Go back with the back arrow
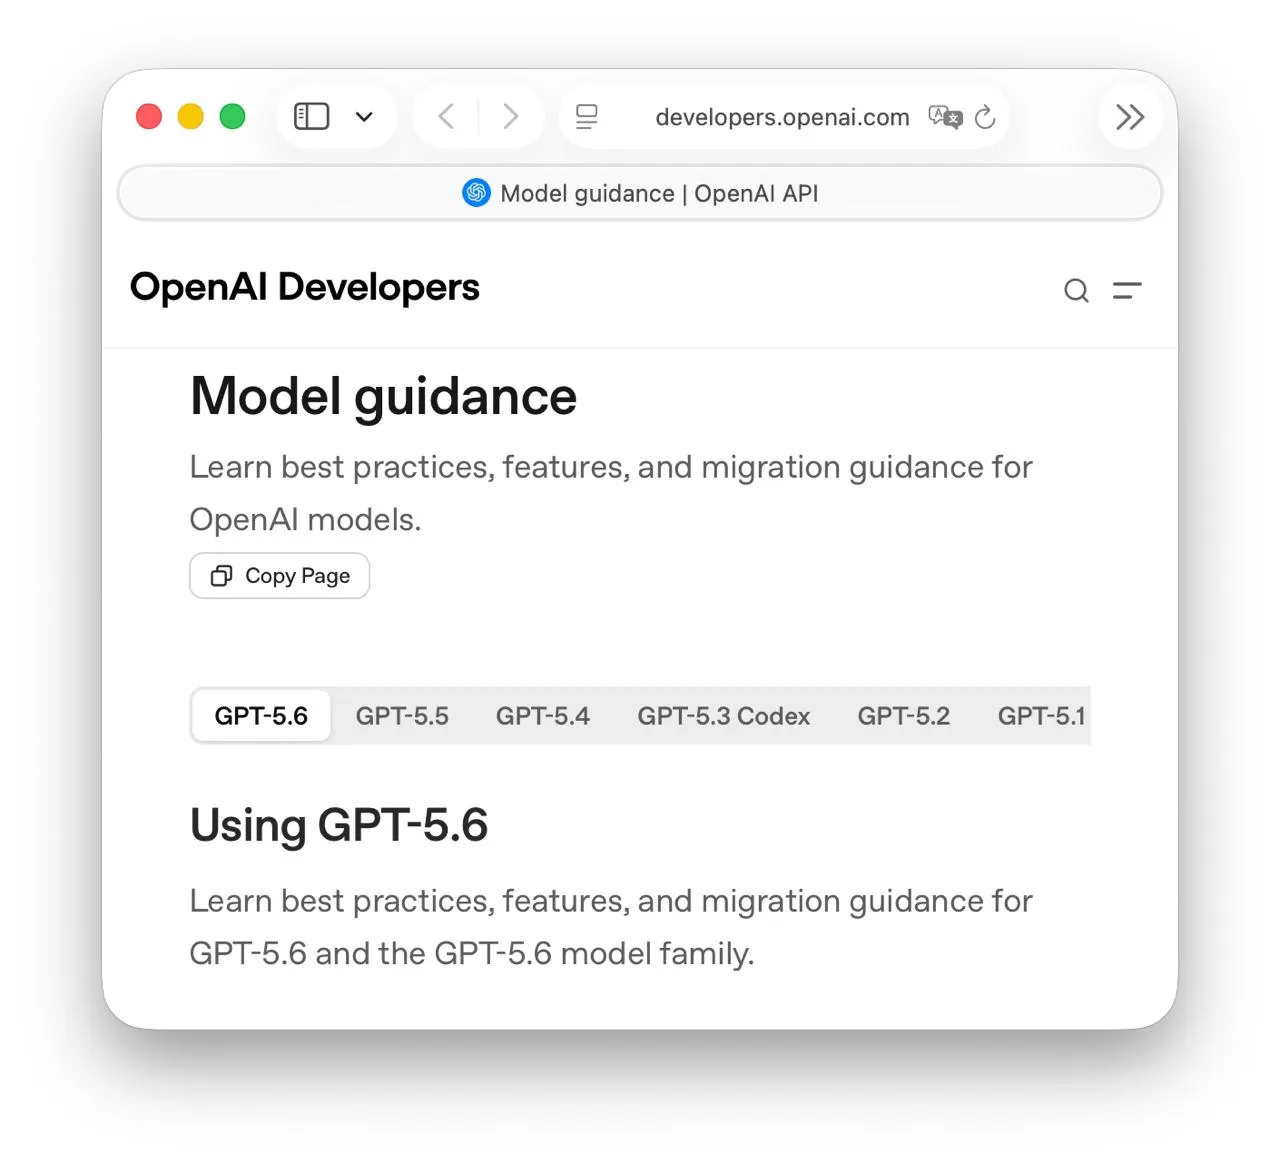The image size is (1280, 1164). (x=447, y=117)
